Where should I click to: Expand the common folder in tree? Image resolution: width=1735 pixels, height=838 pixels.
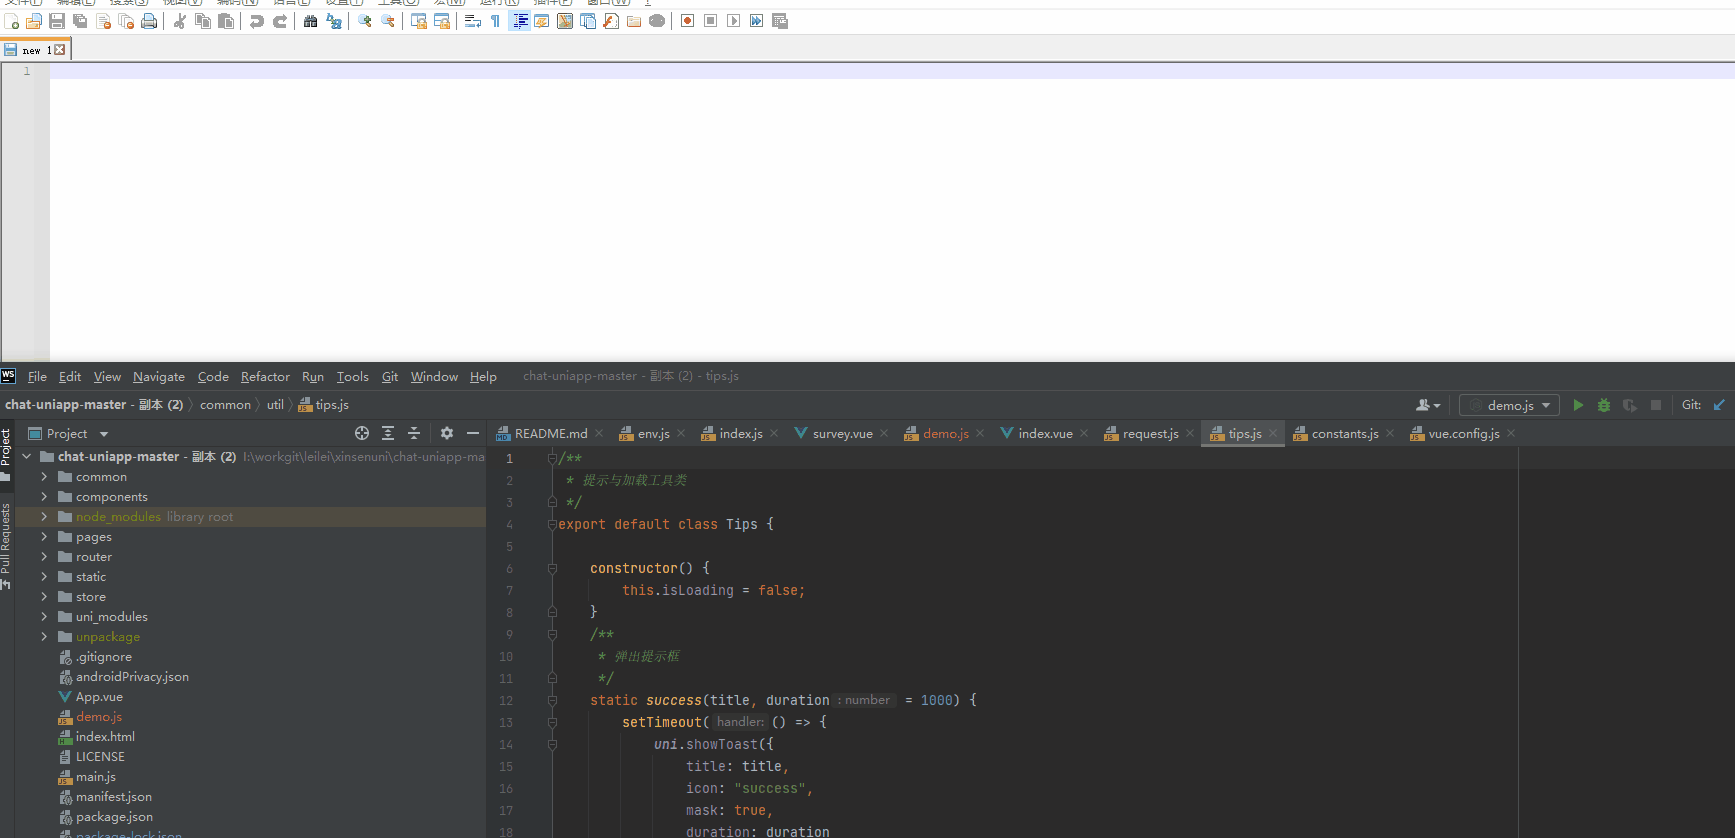44,477
